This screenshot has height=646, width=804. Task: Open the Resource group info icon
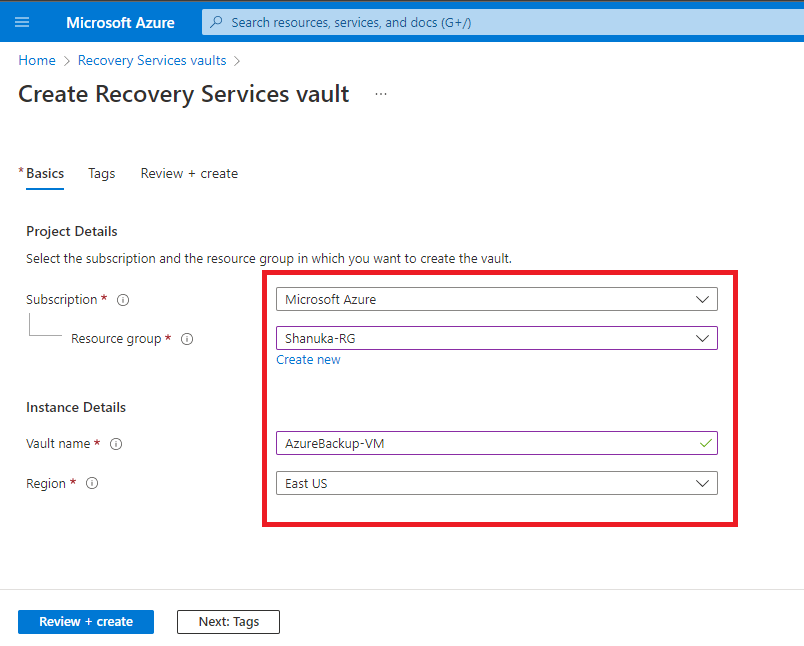pyautogui.click(x=187, y=339)
